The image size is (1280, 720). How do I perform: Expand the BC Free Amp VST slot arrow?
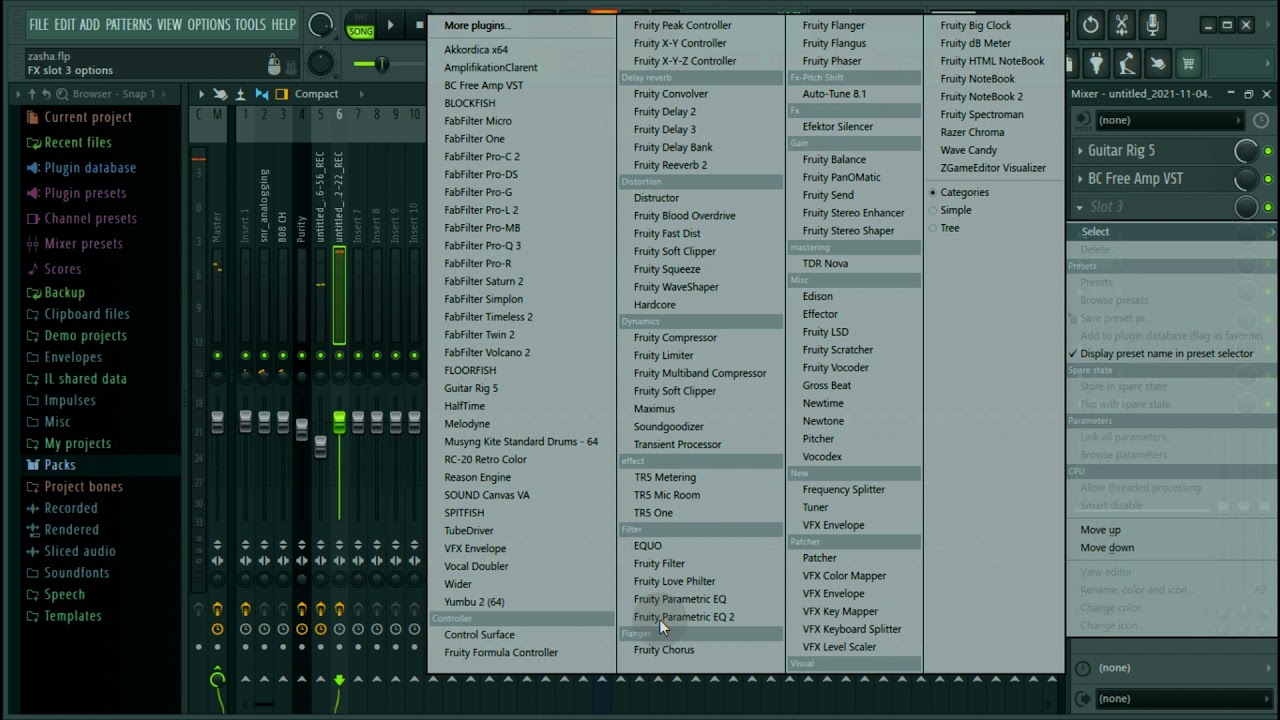click(1080, 179)
